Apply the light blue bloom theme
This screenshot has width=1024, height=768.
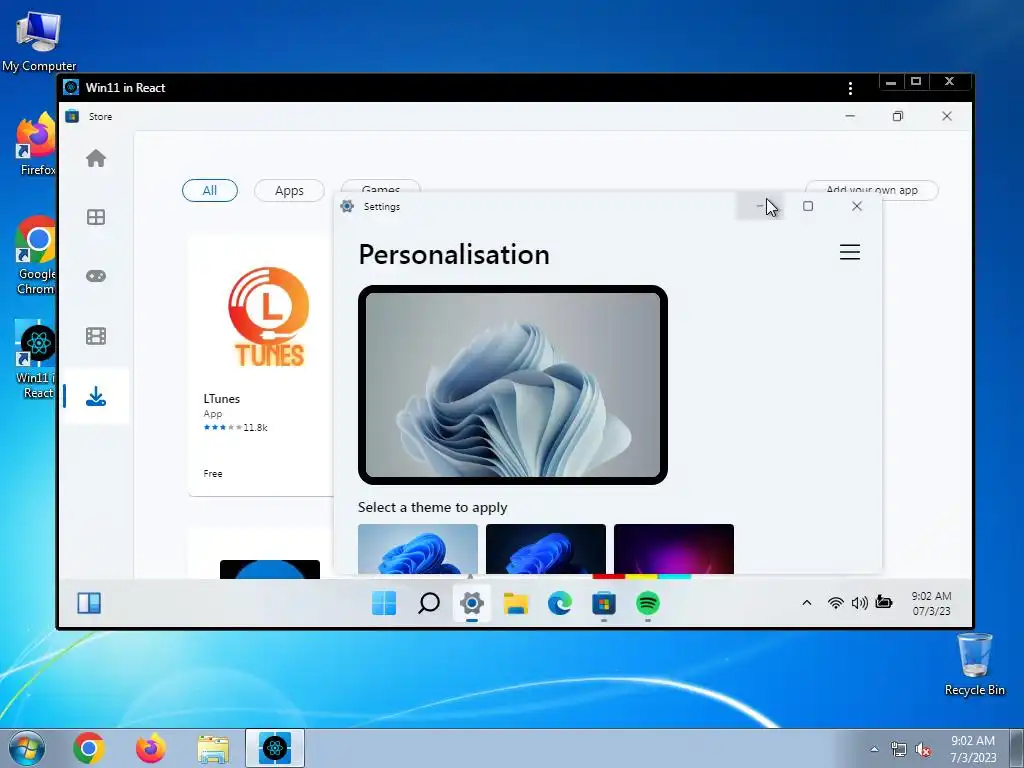tap(418, 549)
